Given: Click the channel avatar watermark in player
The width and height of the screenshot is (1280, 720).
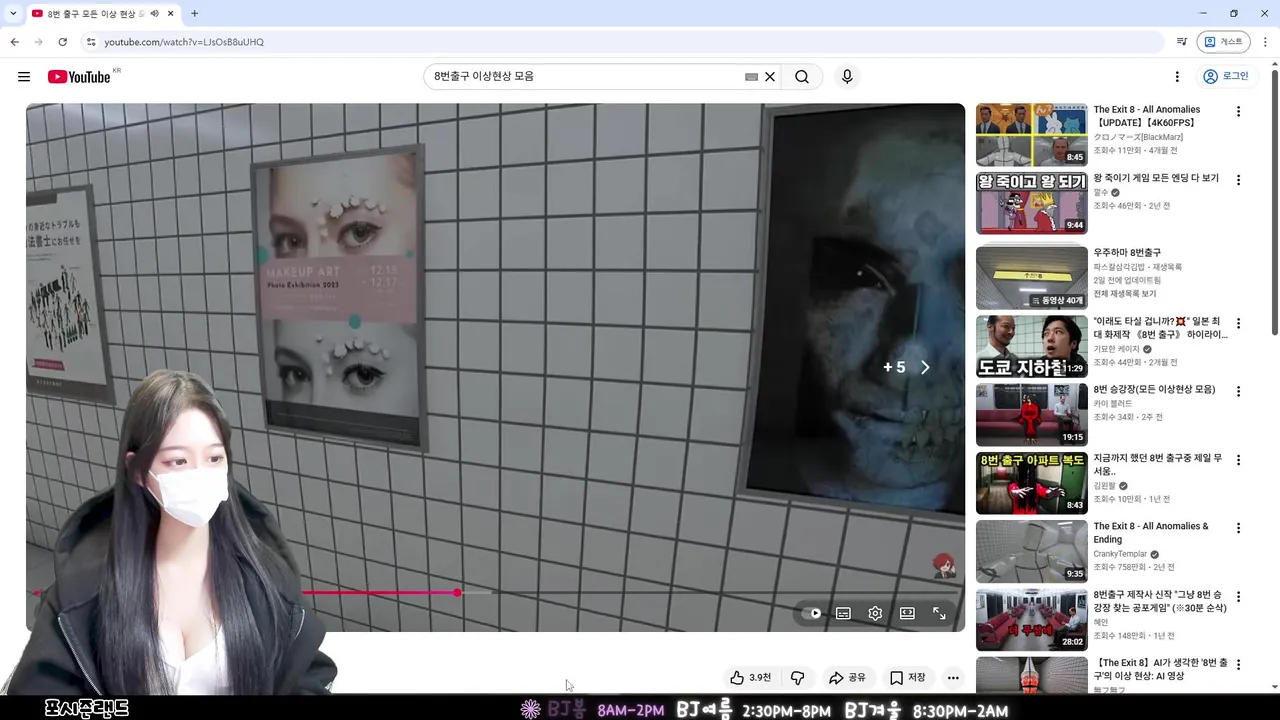Looking at the screenshot, I should (943, 566).
